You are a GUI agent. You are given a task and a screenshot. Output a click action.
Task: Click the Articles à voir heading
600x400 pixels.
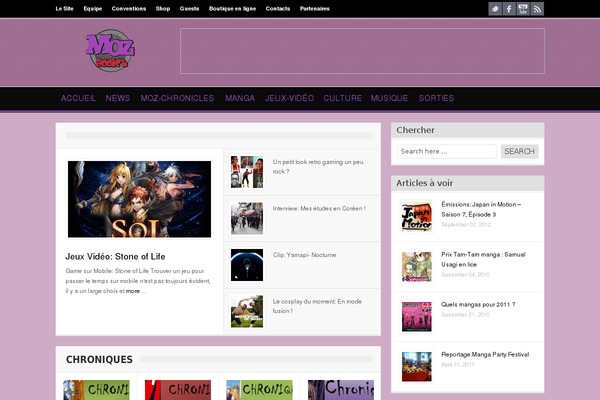424,183
